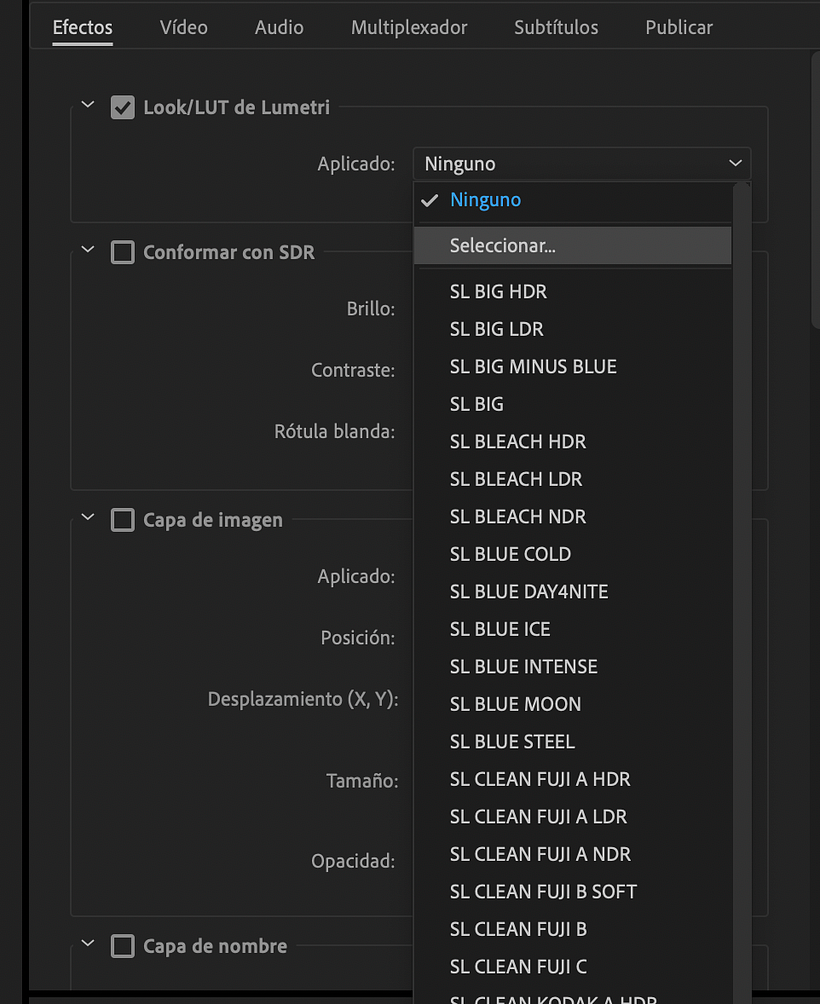Select SL BIG LDR look

click(572, 329)
